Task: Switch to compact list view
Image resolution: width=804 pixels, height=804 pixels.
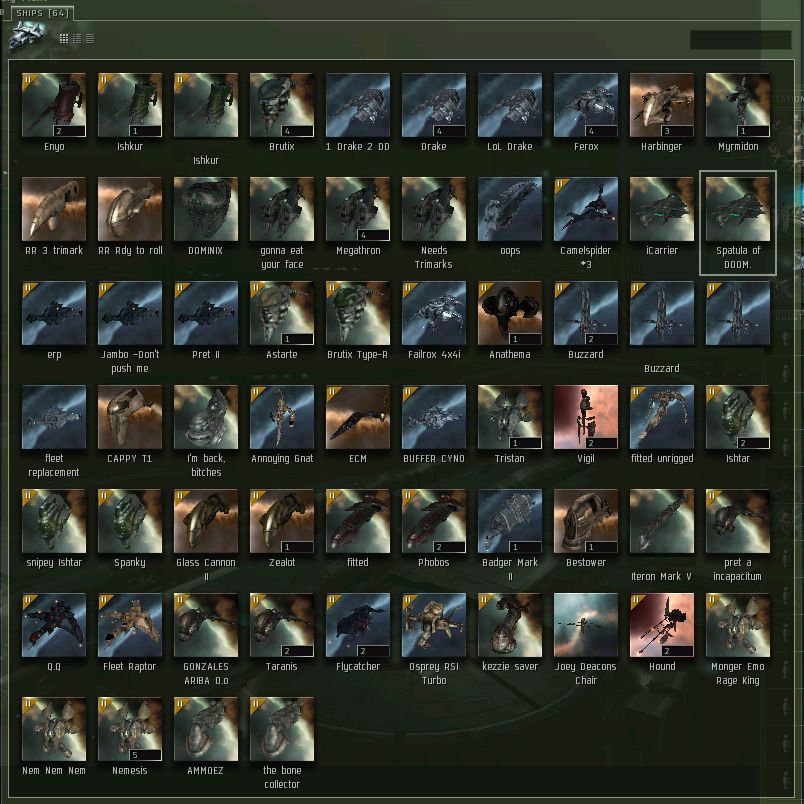Action: (x=90, y=38)
